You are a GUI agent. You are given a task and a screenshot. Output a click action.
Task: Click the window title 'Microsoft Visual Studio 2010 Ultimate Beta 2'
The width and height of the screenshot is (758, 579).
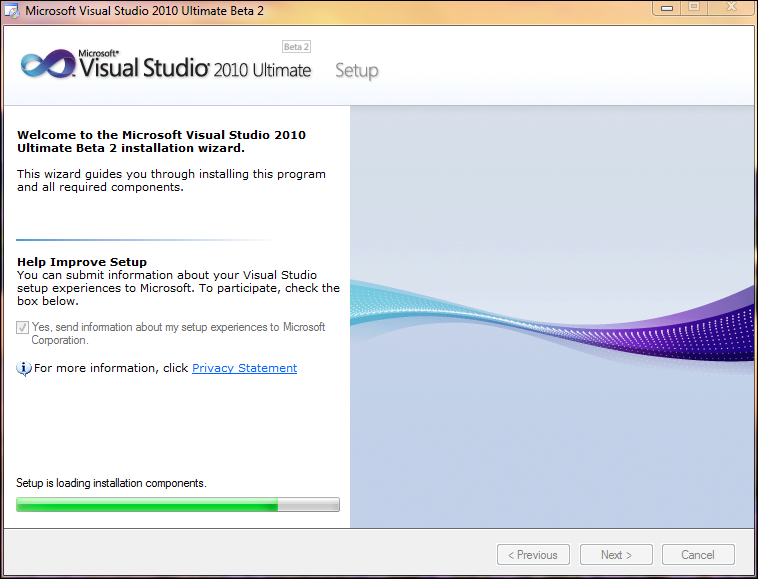(145, 11)
